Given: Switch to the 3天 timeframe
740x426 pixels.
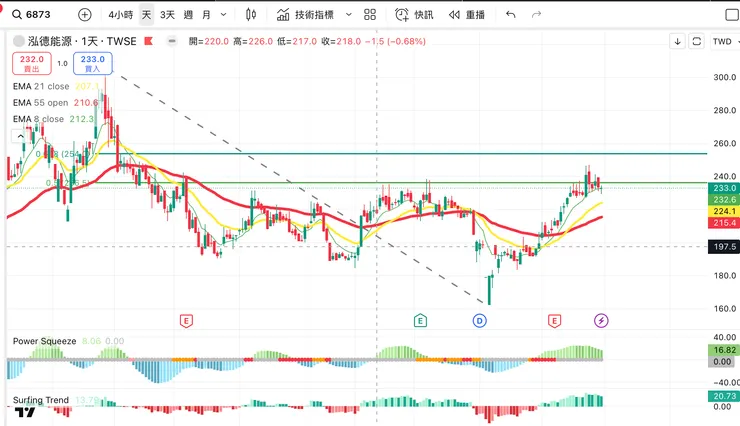Looking at the screenshot, I should (167, 15).
